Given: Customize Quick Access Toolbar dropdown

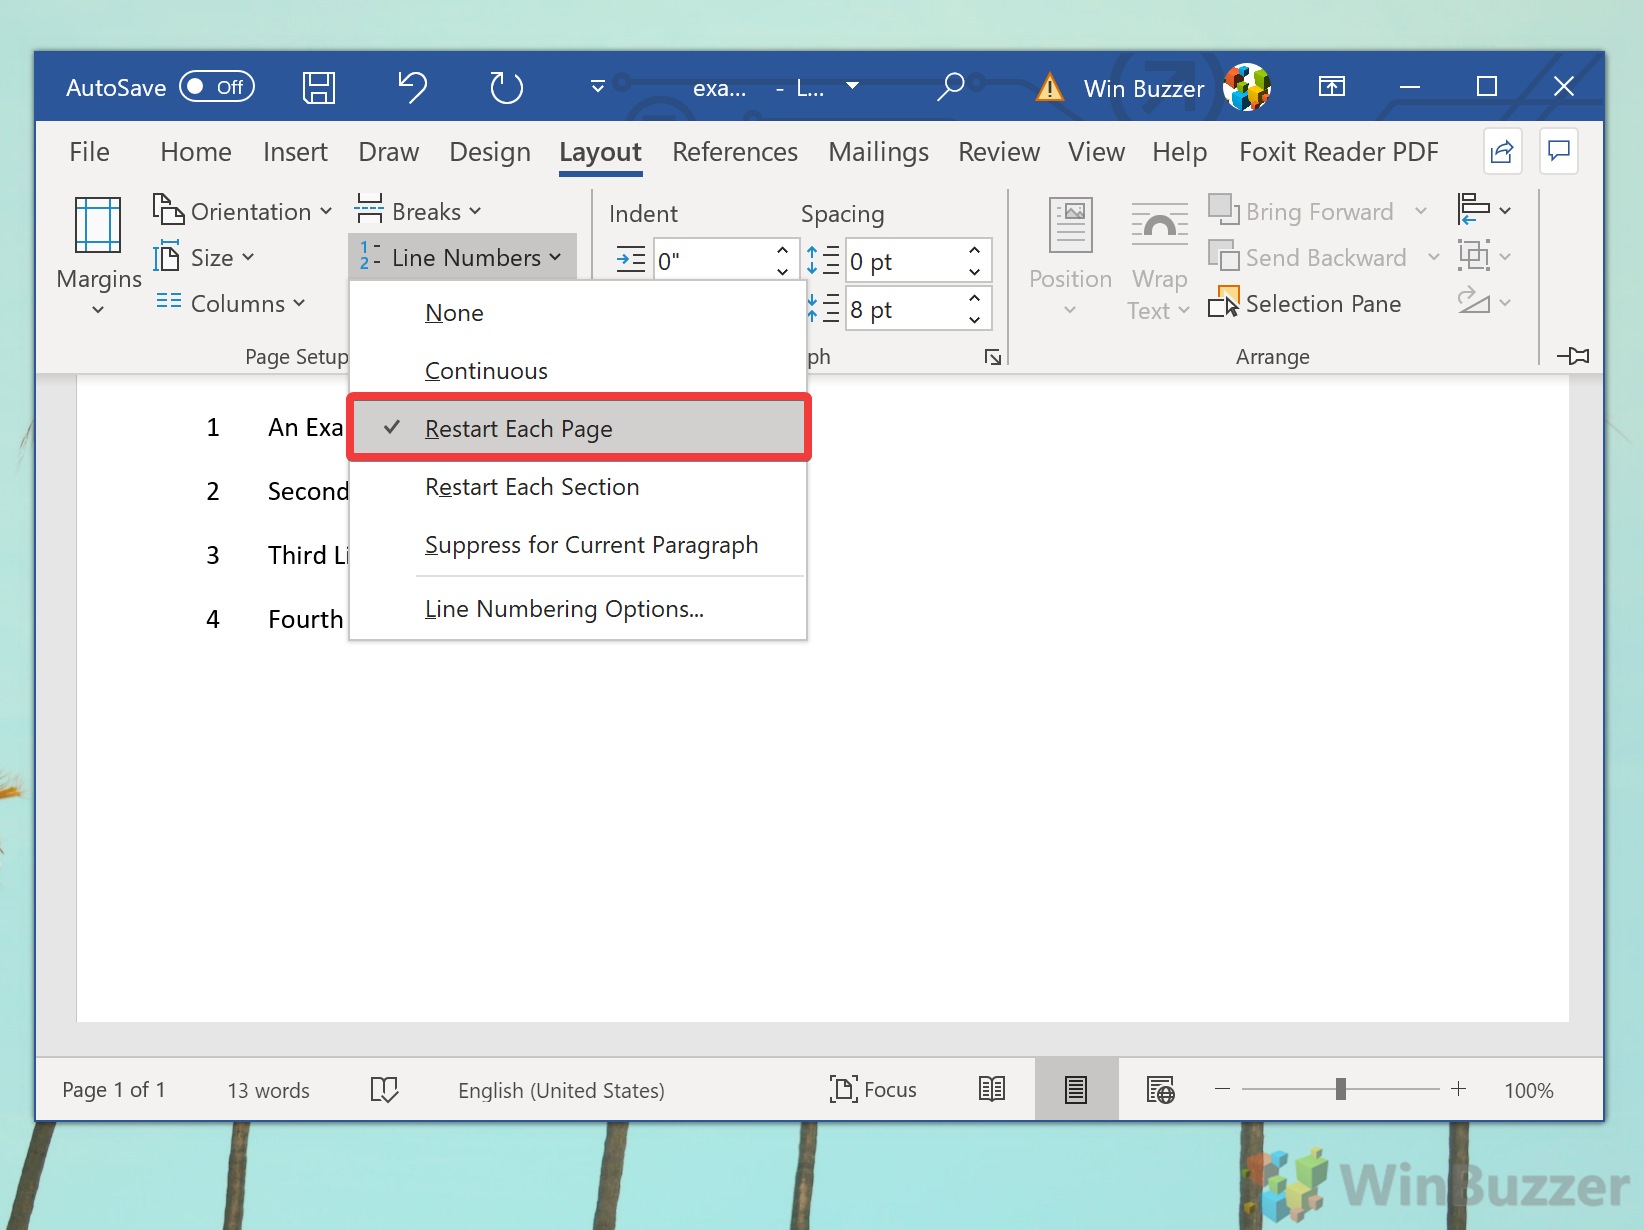Looking at the screenshot, I should 597,87.
